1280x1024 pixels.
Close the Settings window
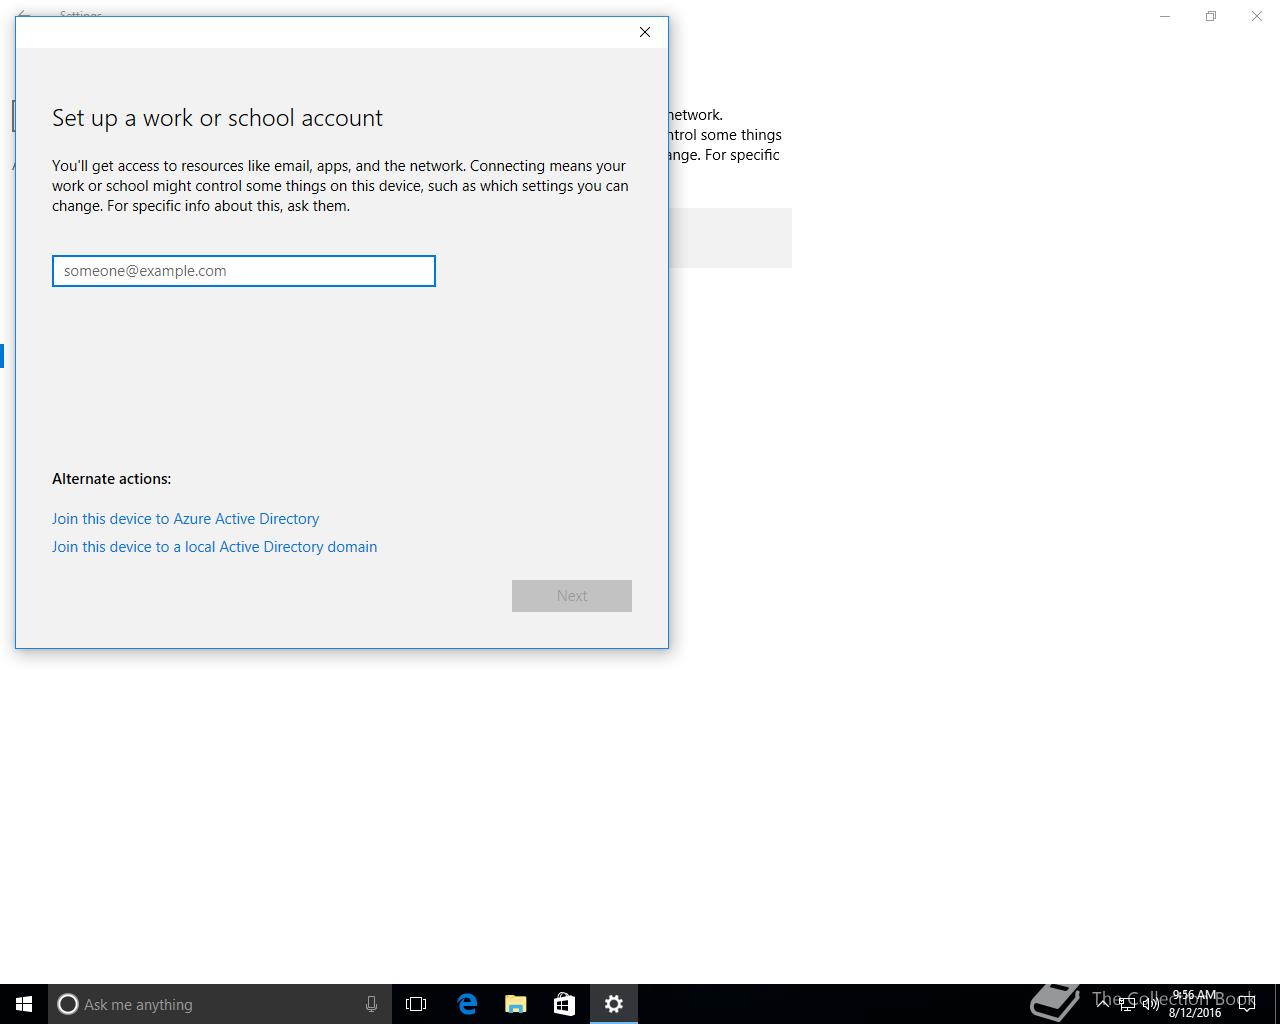coord(1257,16)
